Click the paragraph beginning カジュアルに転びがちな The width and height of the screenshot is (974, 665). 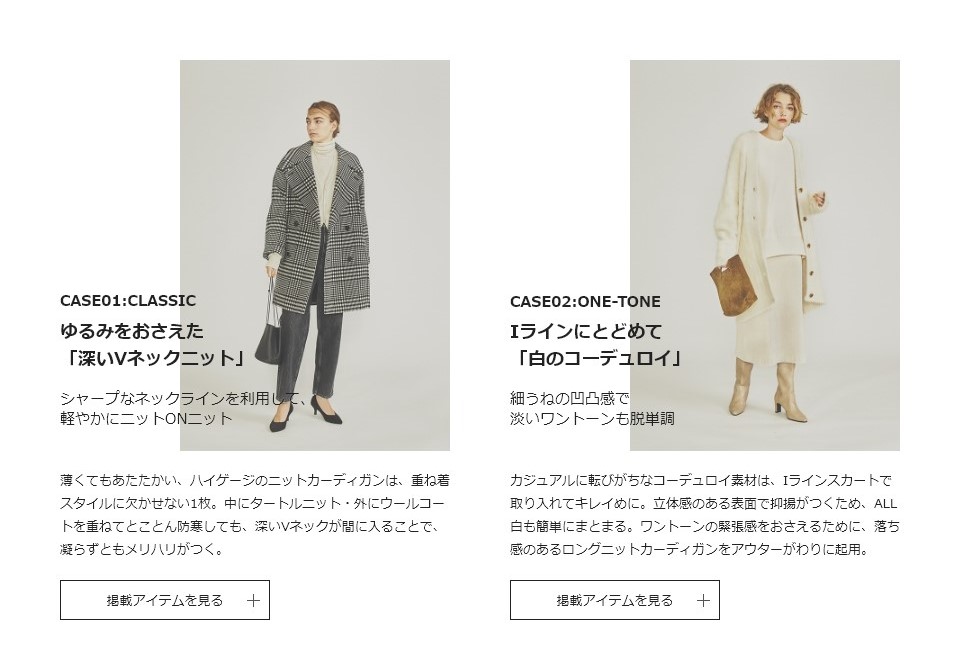tap(704, 515)
